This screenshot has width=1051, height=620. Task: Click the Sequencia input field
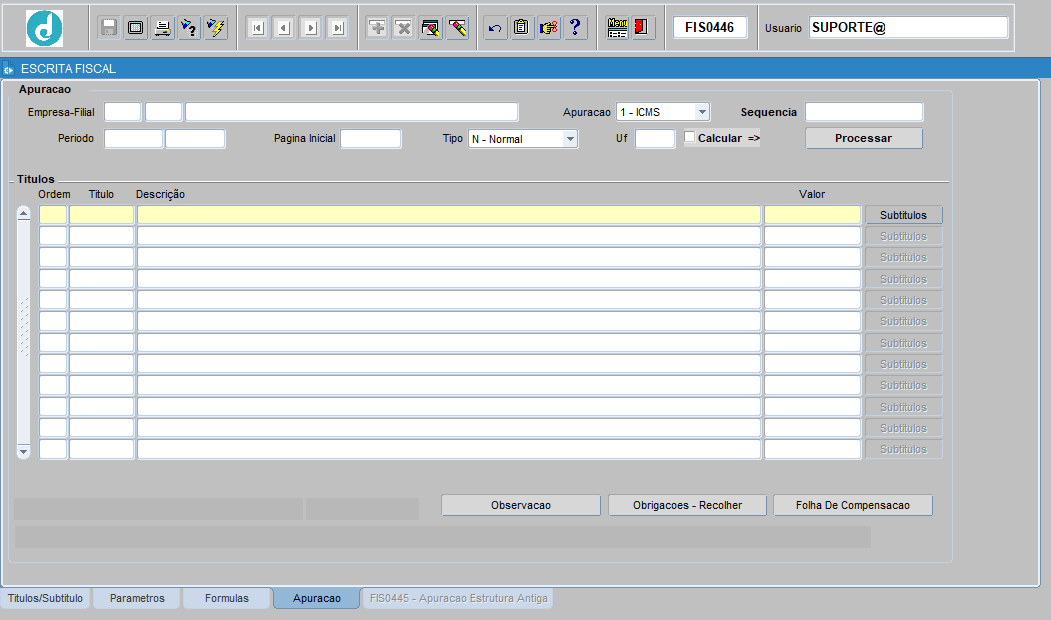click(x=864, y=112)
